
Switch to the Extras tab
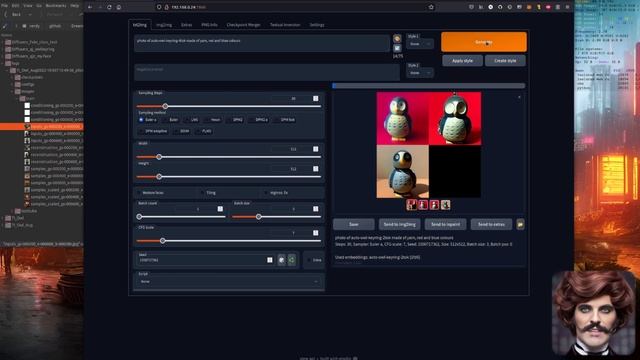(187, 25)
